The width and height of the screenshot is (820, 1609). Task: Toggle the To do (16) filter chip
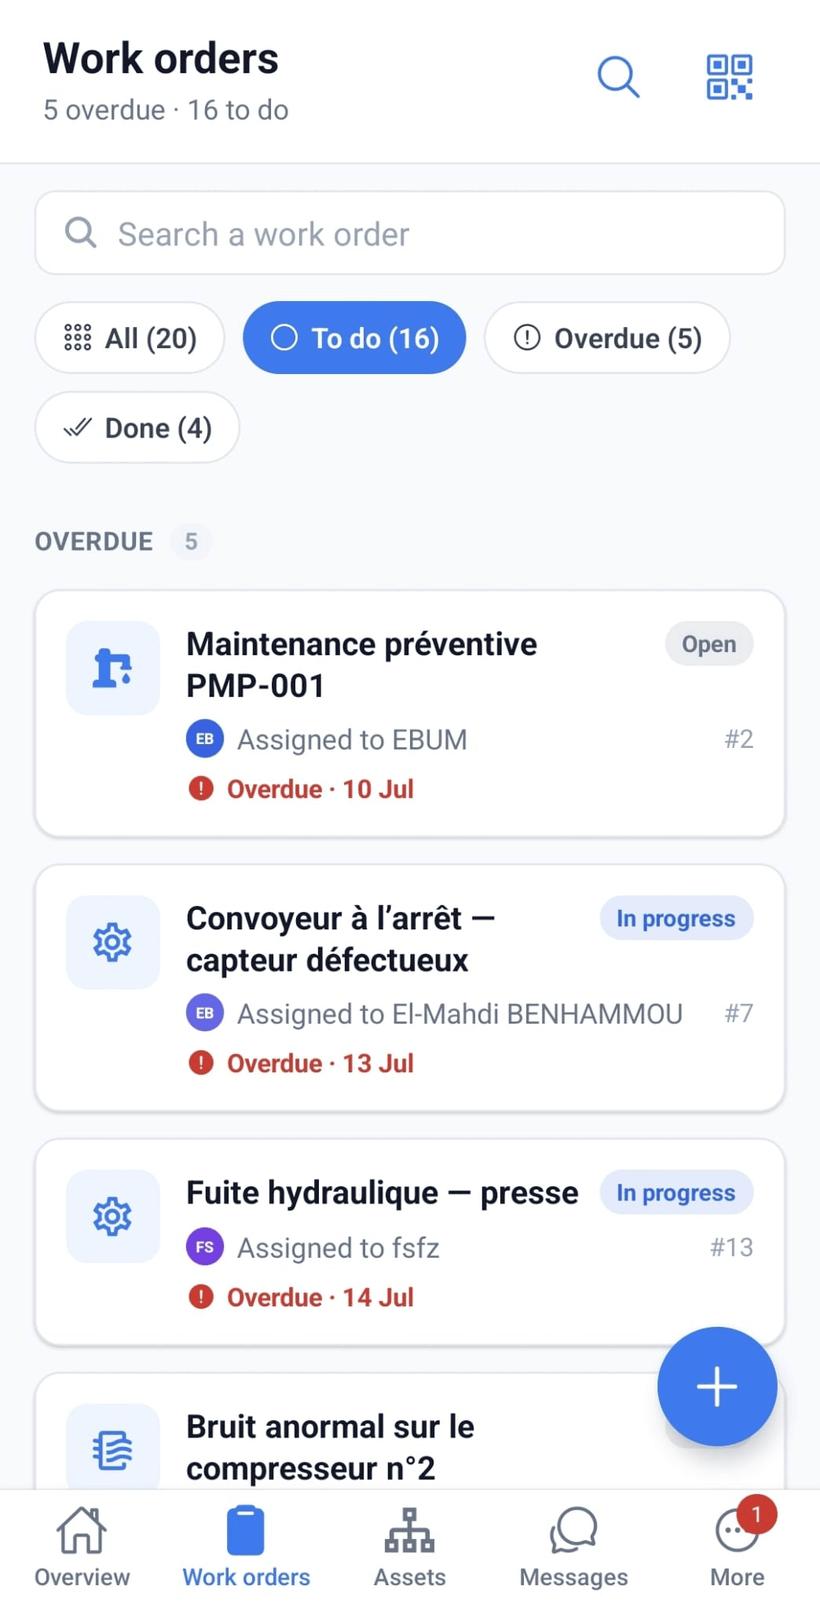click(x=354, y=338)
